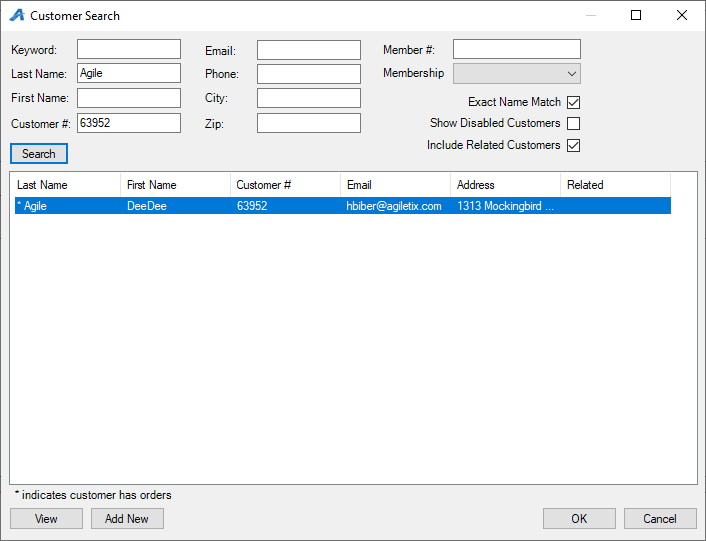Open the Membership dropdown
The width and height of the screenshot is (706, 541).
click(x=517, y=73)
